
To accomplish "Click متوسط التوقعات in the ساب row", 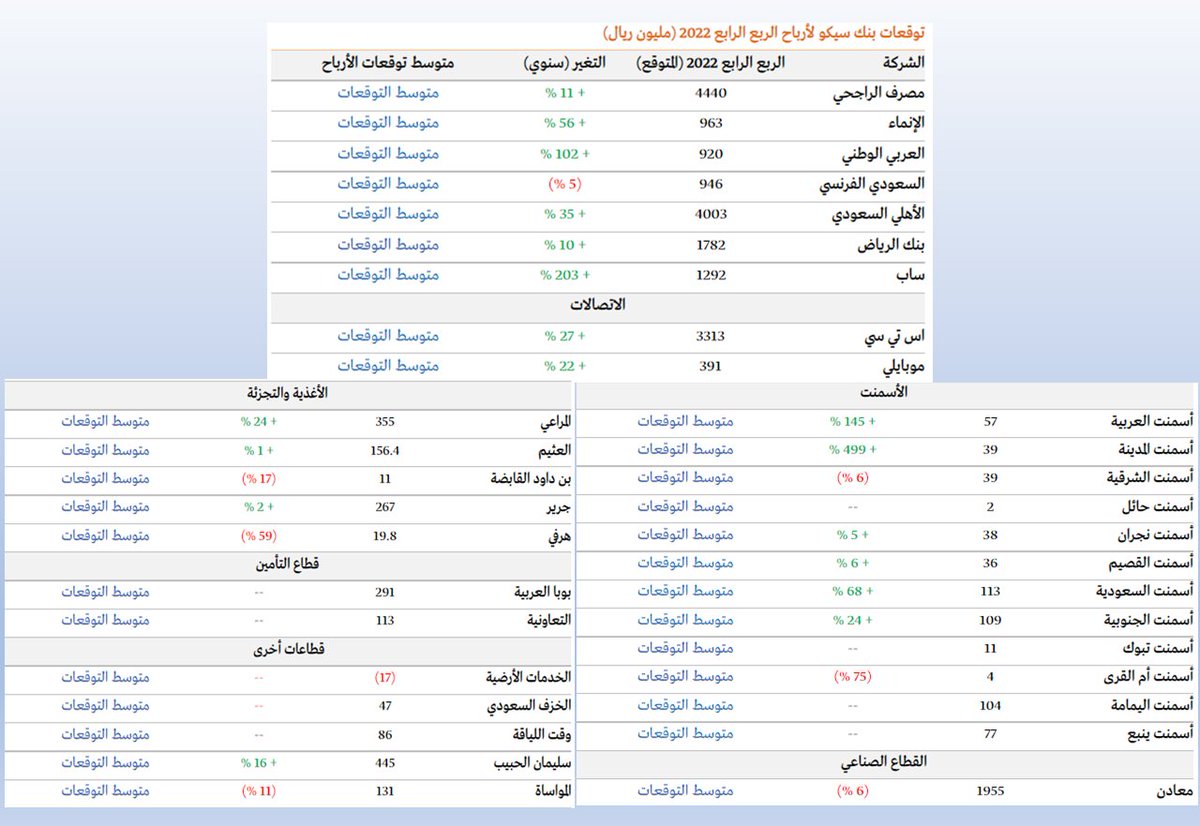I will (x=388, y=274).
